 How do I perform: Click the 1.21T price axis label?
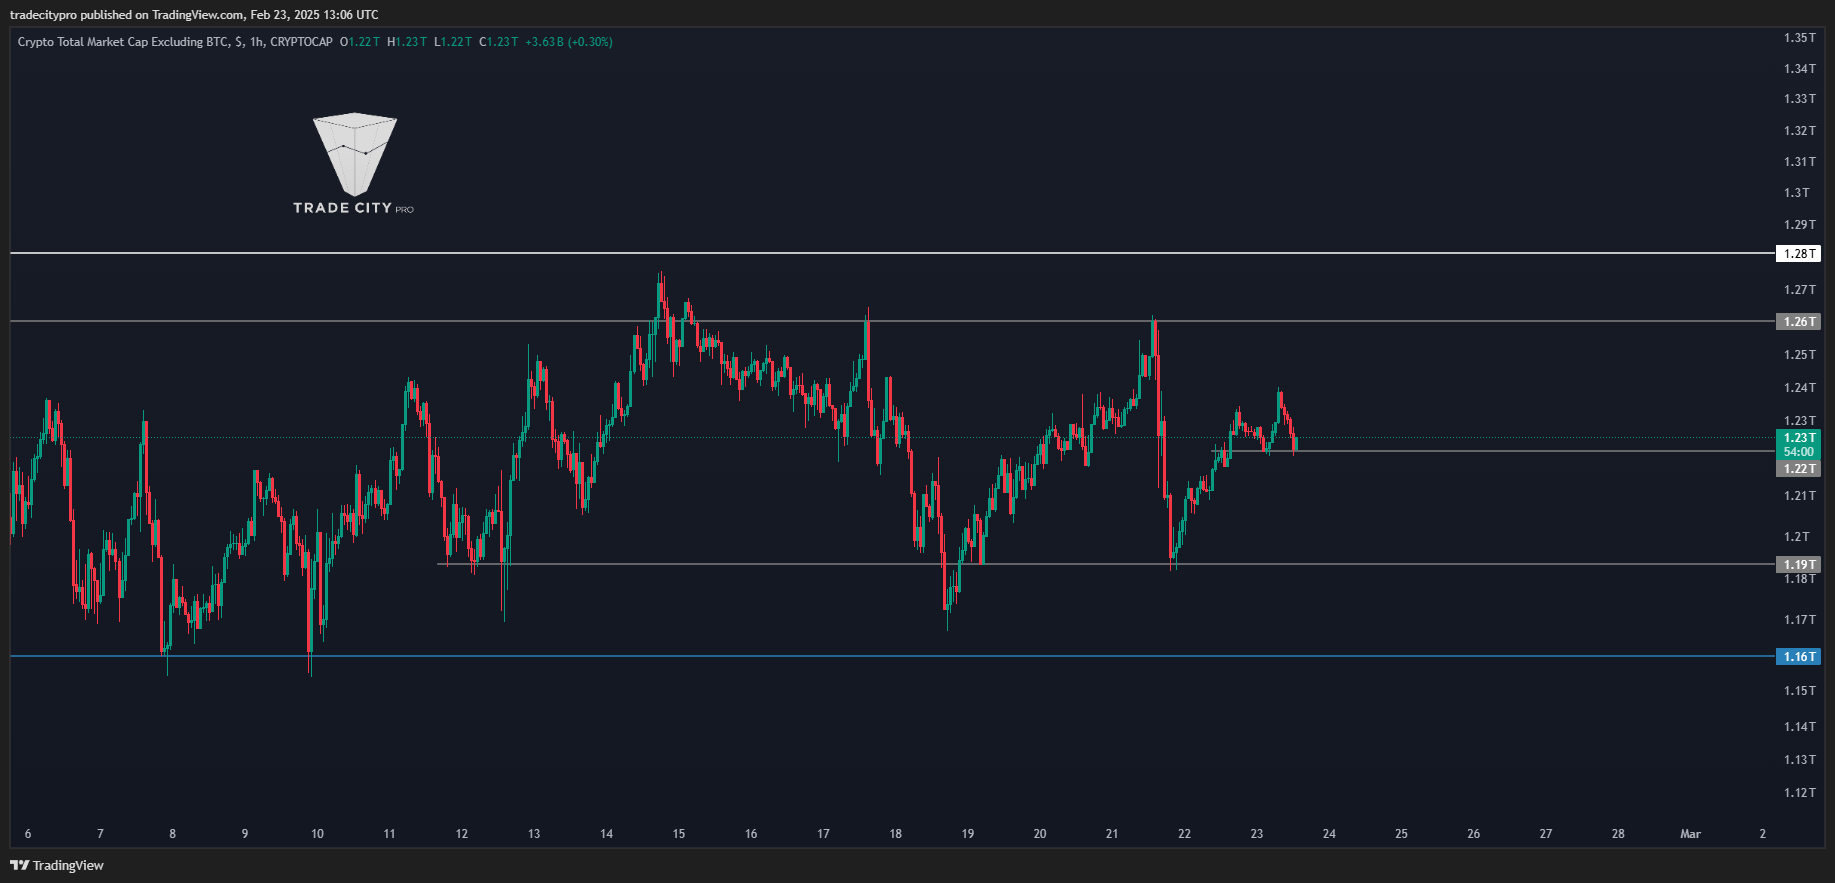pos(1800,496)
